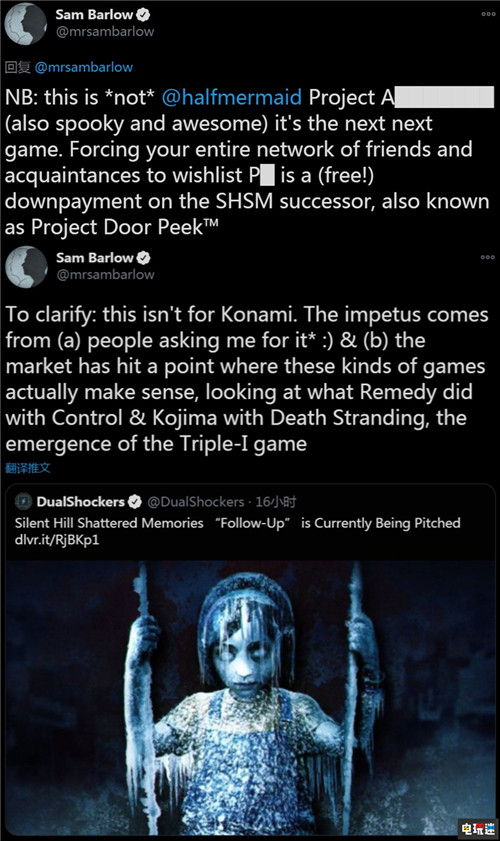Click quoted tweet headline about Shattered Memories

click(x=238, y=523)
